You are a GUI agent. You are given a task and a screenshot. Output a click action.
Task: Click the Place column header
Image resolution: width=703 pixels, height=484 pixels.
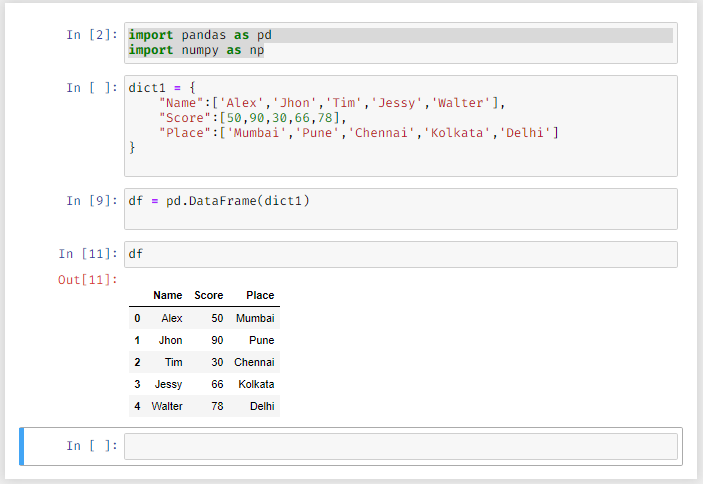coord(260,295)
